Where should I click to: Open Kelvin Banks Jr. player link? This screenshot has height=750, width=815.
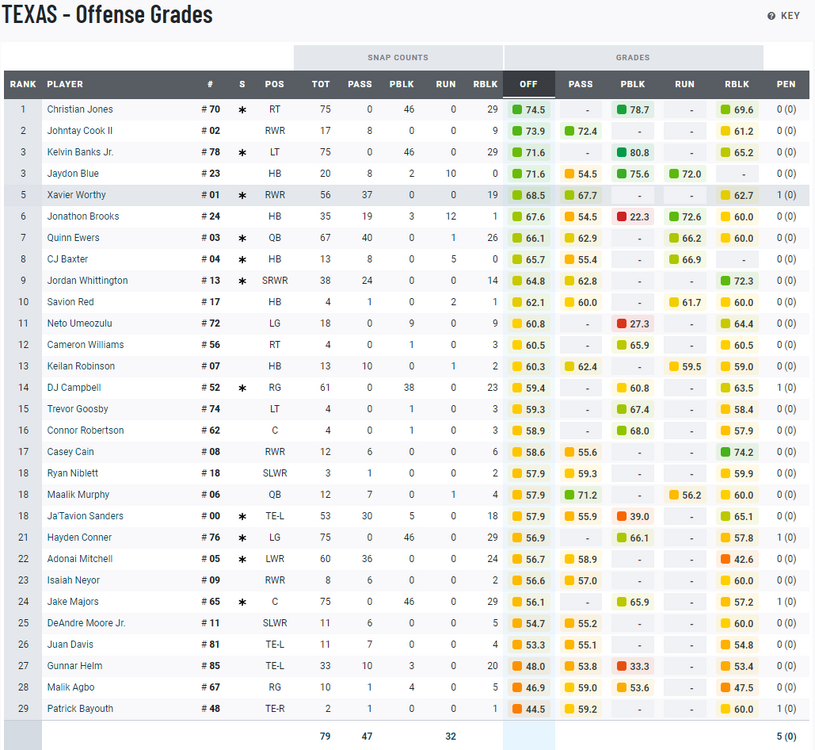pos(80,152)
